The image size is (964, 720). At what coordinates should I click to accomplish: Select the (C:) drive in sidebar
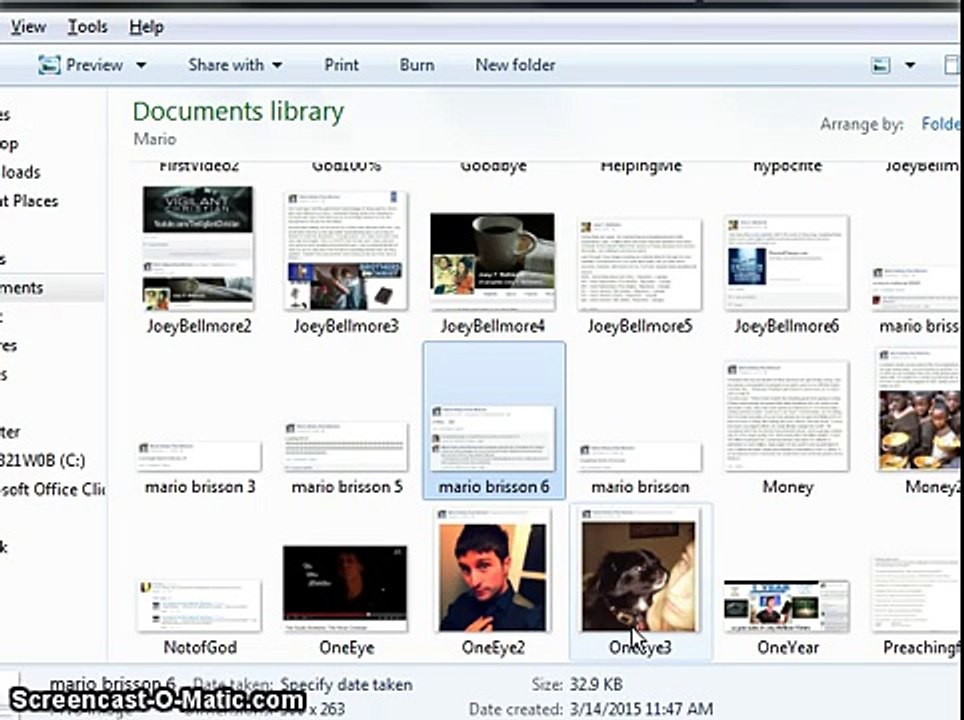pos(43,461)
